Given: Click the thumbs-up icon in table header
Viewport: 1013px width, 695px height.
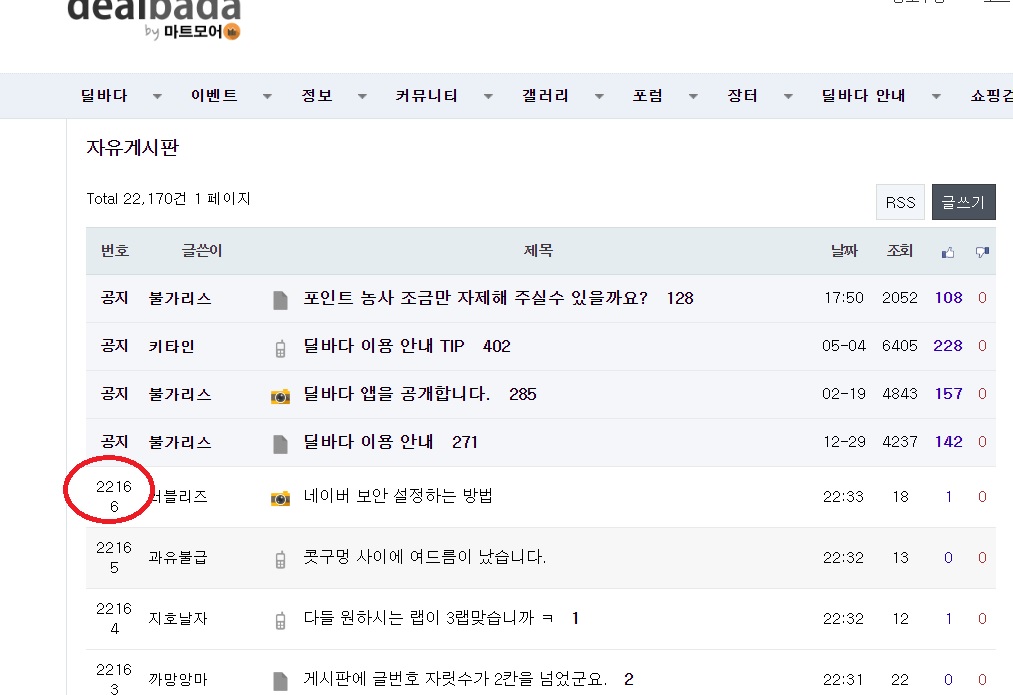Looking at the screenshot, I should 948,252.
